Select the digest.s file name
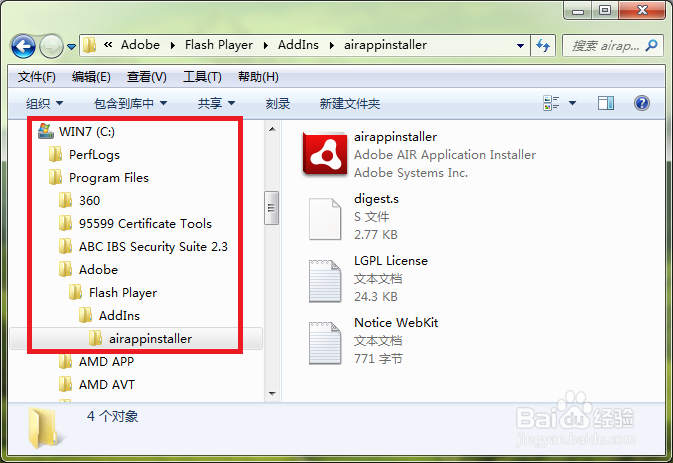Viewport: 673px width, 463px height. click(x=376, y=199)
